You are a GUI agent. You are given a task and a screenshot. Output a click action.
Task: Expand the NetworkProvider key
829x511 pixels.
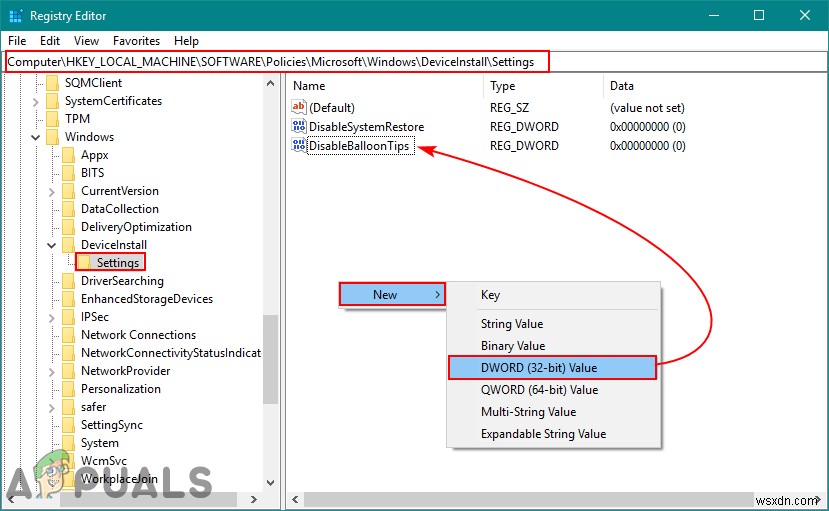(x=51, y=371)
